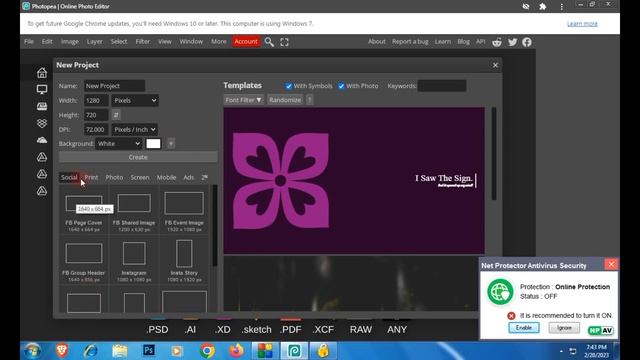Click in the Keywords search field
This screenshot has height=360, width=640.
click(442, 86)
